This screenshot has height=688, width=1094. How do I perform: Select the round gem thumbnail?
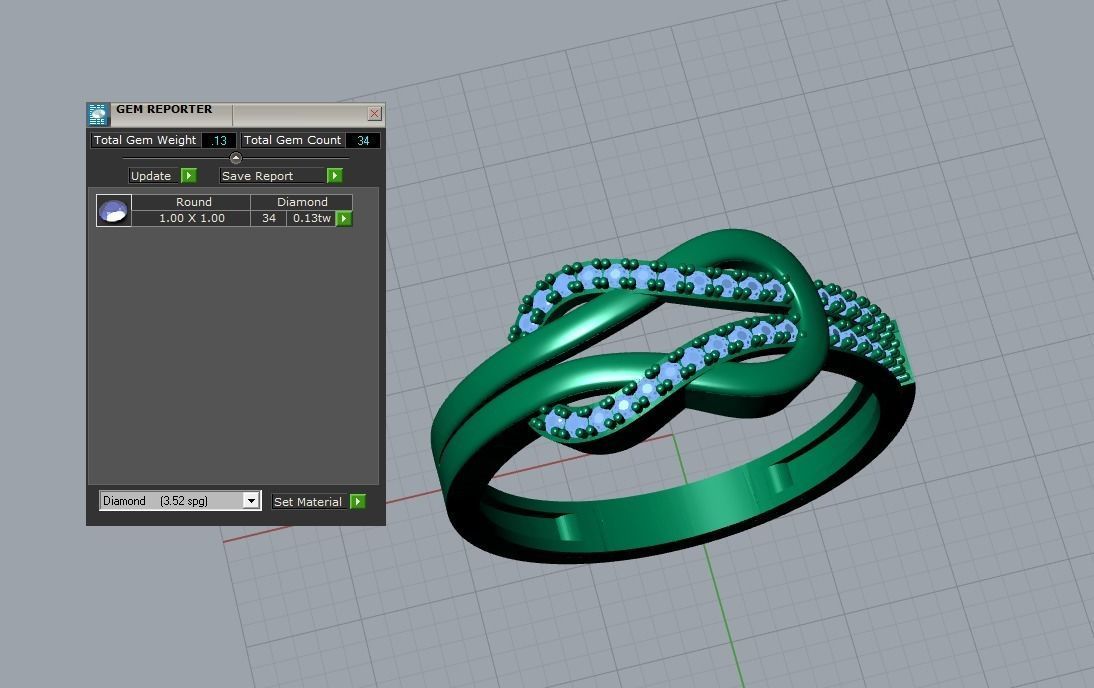pos(114,210)
